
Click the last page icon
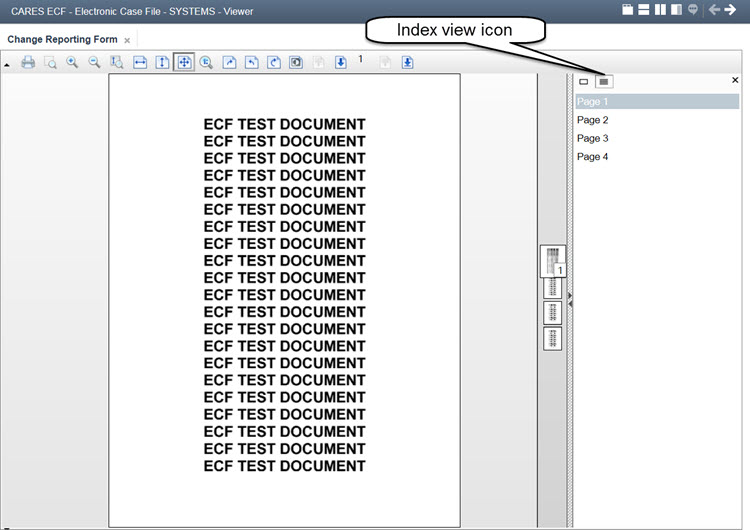(408, 62)
